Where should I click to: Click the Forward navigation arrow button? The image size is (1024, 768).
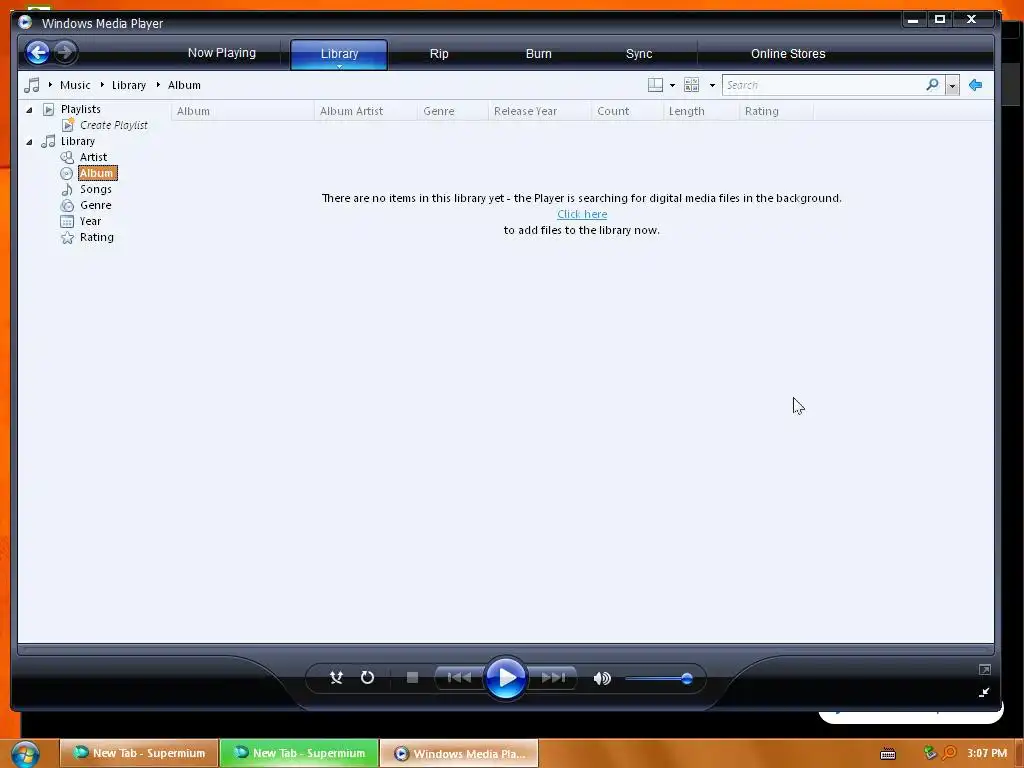(65, 52)
